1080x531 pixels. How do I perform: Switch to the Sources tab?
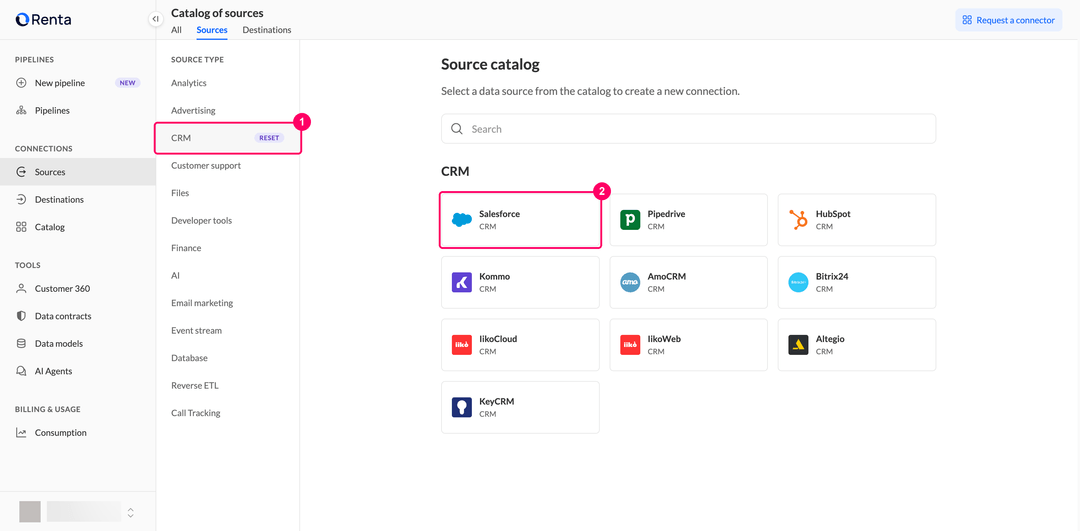tap(212, 30)
